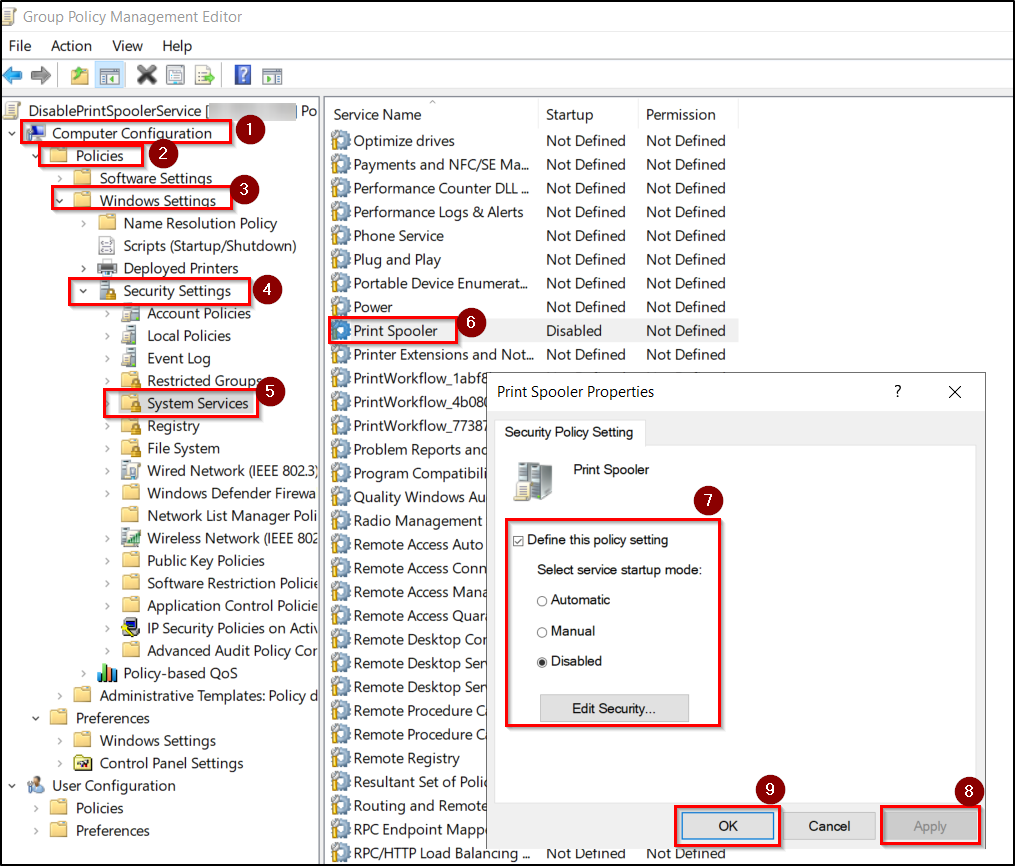Viewport: 1015px width, 866px height.
Task: Click the User Configuration node icon
Action: [36, 786]
